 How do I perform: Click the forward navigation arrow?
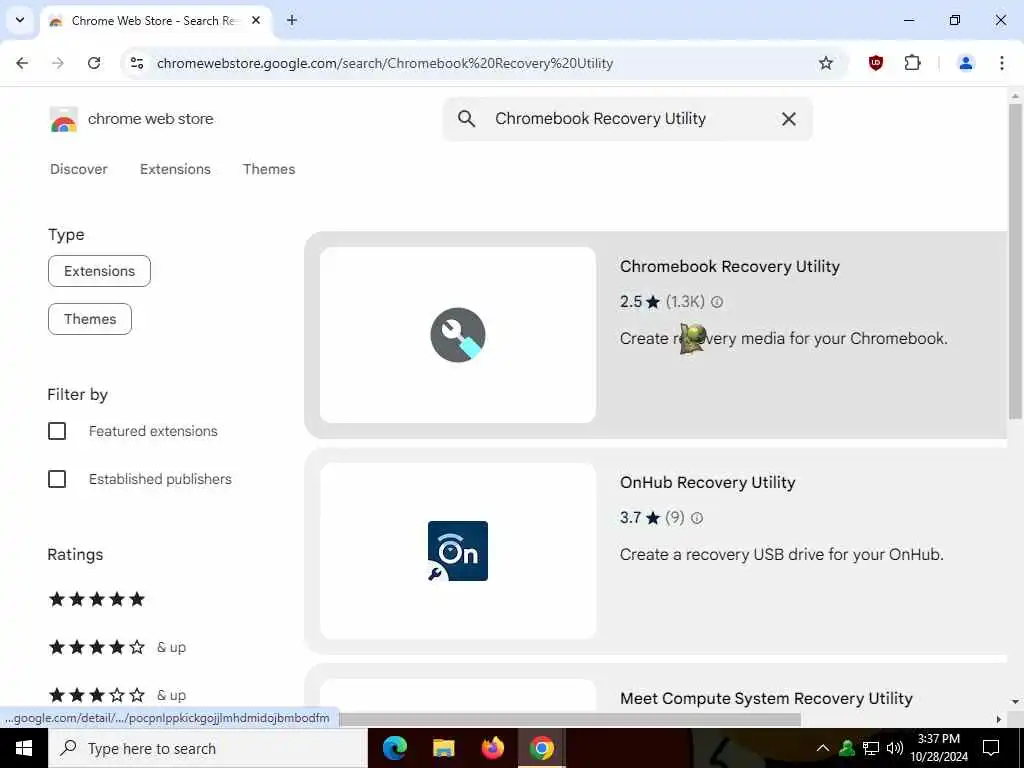58,63
